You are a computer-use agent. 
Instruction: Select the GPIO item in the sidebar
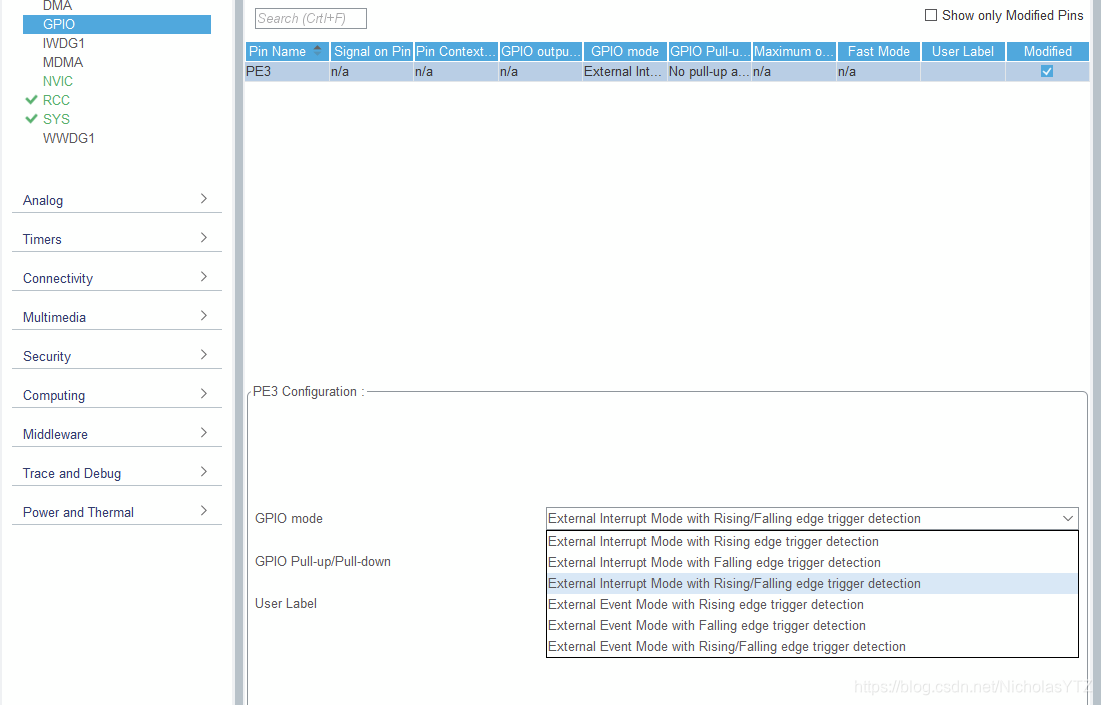coord(117,24)
